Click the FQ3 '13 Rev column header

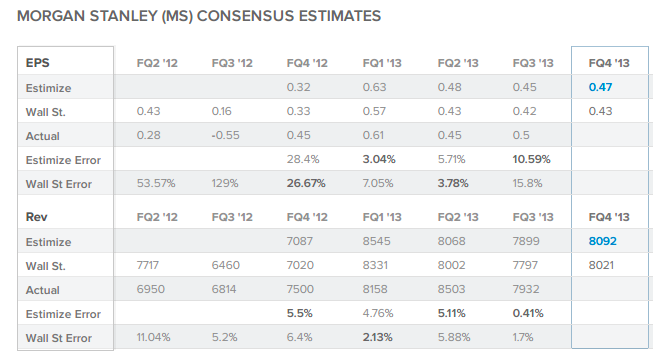point(533,217)
